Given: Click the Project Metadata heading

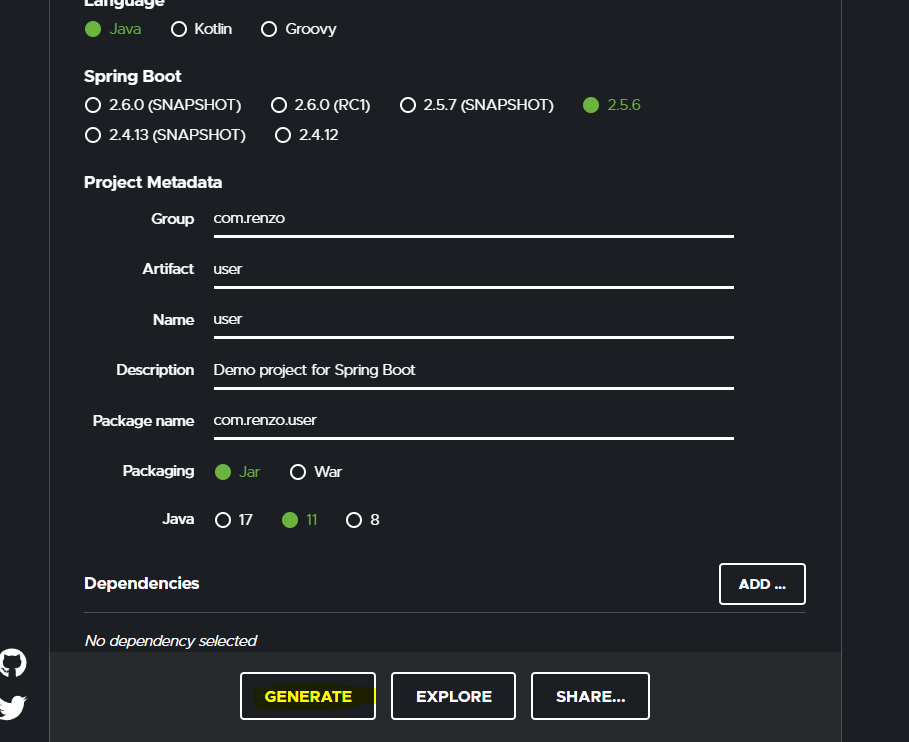Looking at the screenshot, I should (x=153, y=182).
